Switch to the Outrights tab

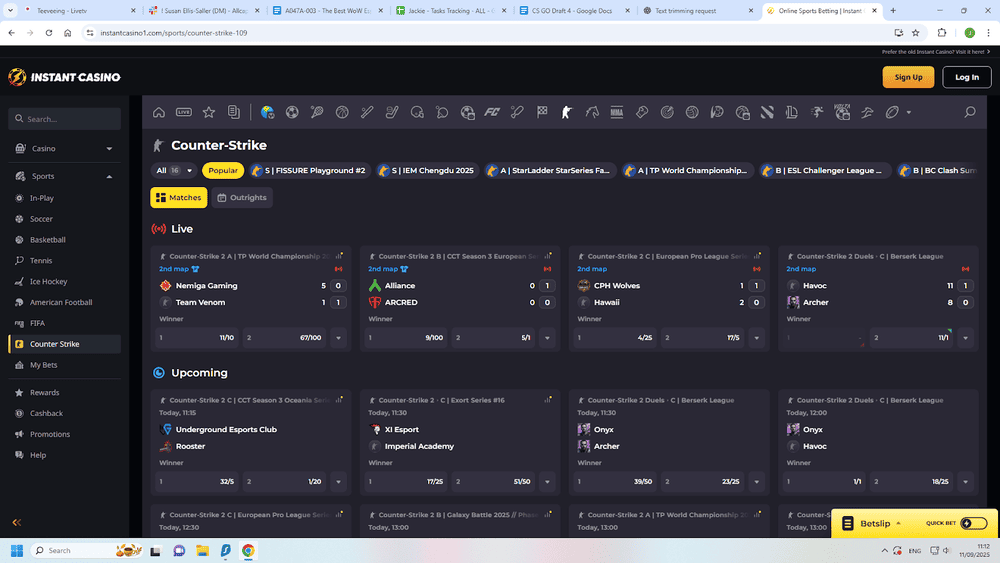[x=242, y=198]
